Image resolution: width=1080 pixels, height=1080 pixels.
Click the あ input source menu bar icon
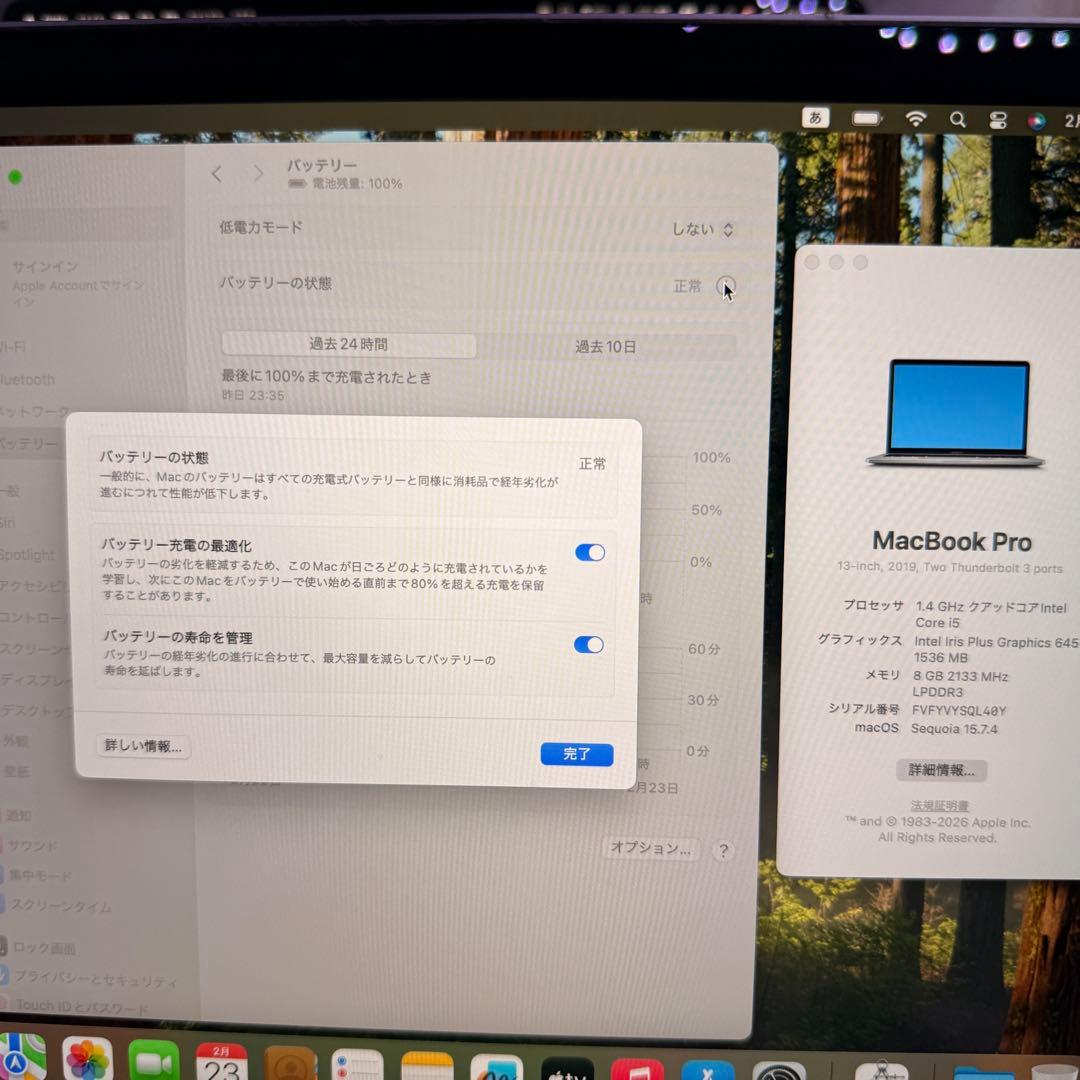816,118
